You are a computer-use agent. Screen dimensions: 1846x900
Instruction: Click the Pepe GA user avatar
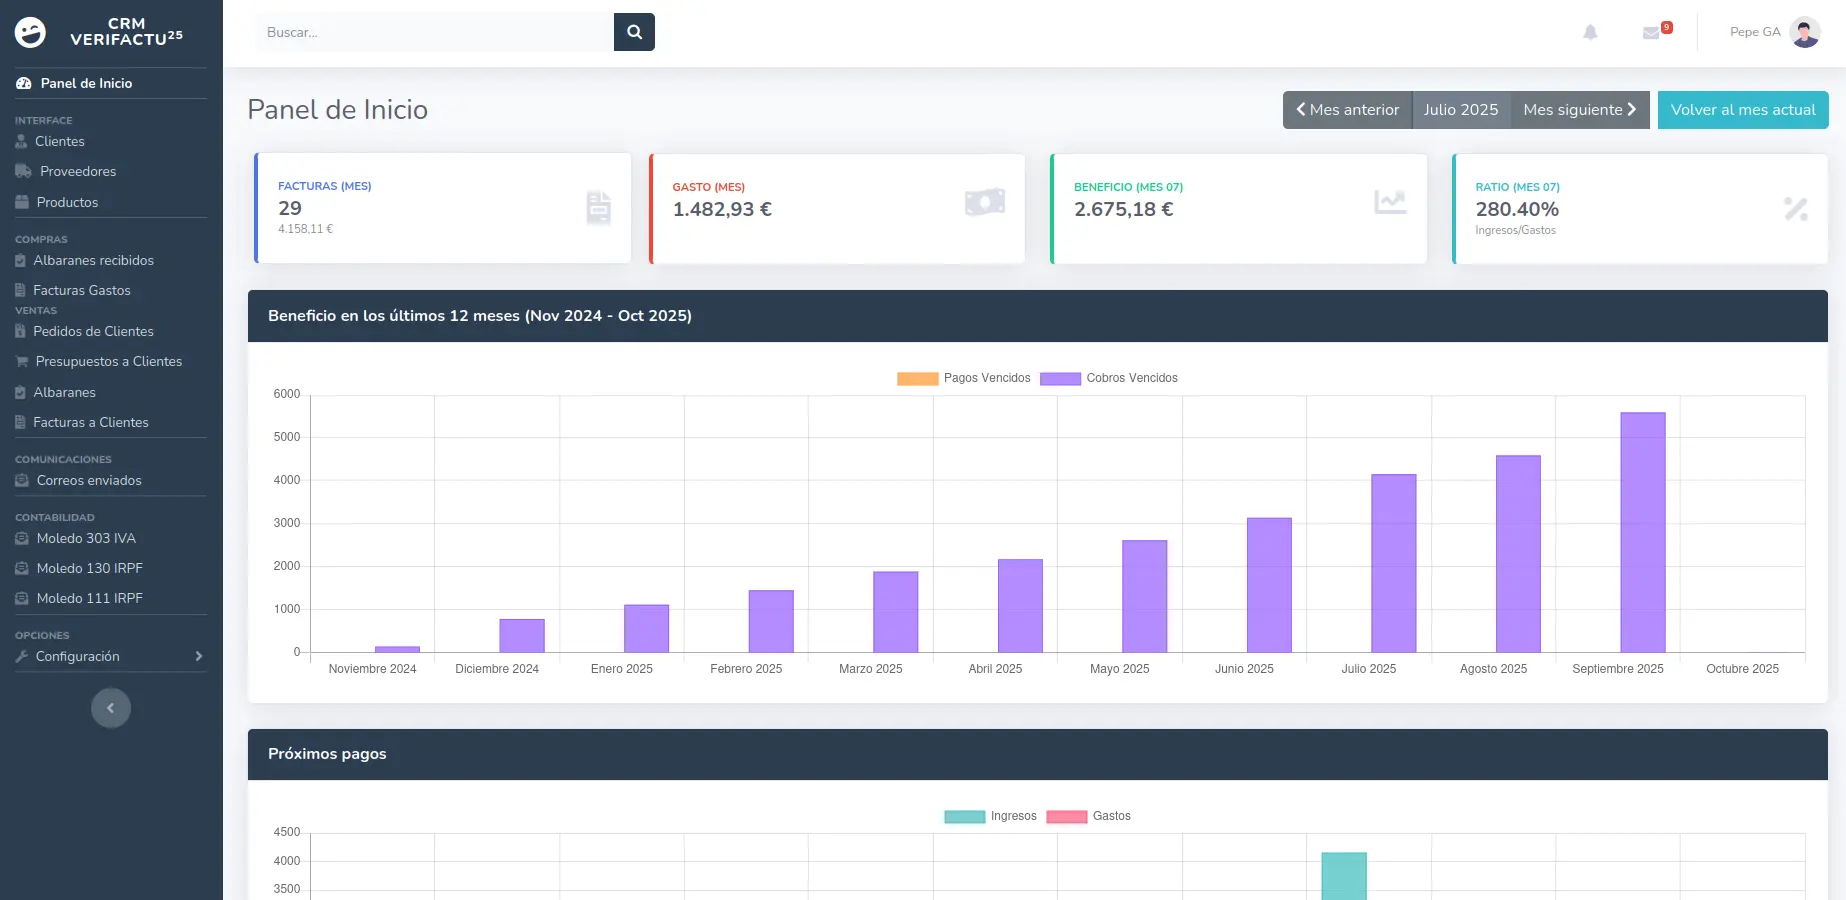click(x=1804, y=32)
